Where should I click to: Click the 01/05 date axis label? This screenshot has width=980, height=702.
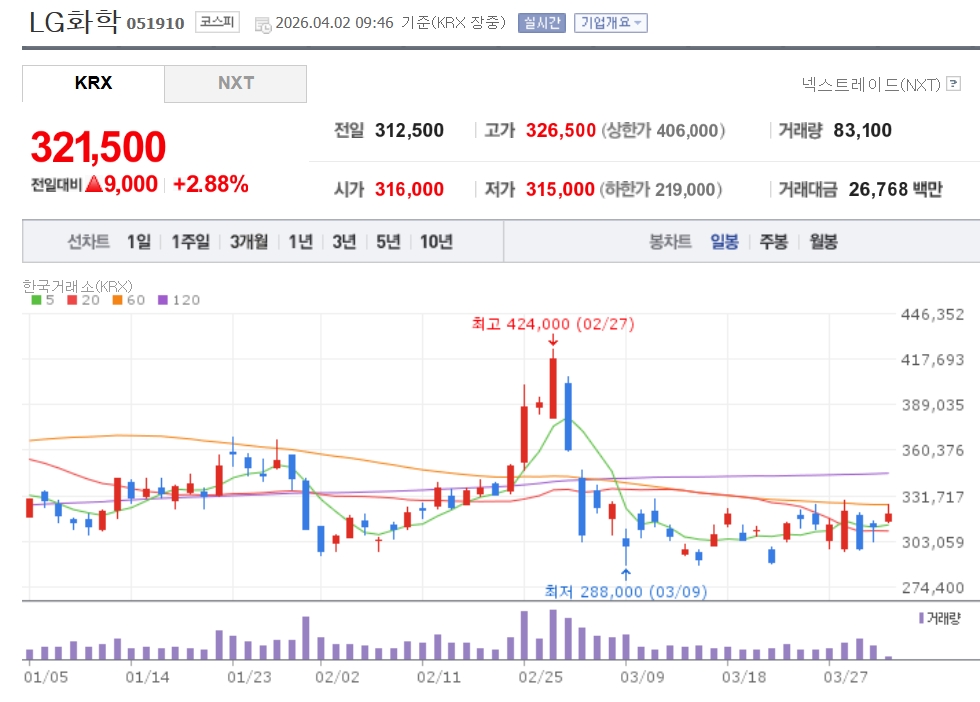[46, 677]
